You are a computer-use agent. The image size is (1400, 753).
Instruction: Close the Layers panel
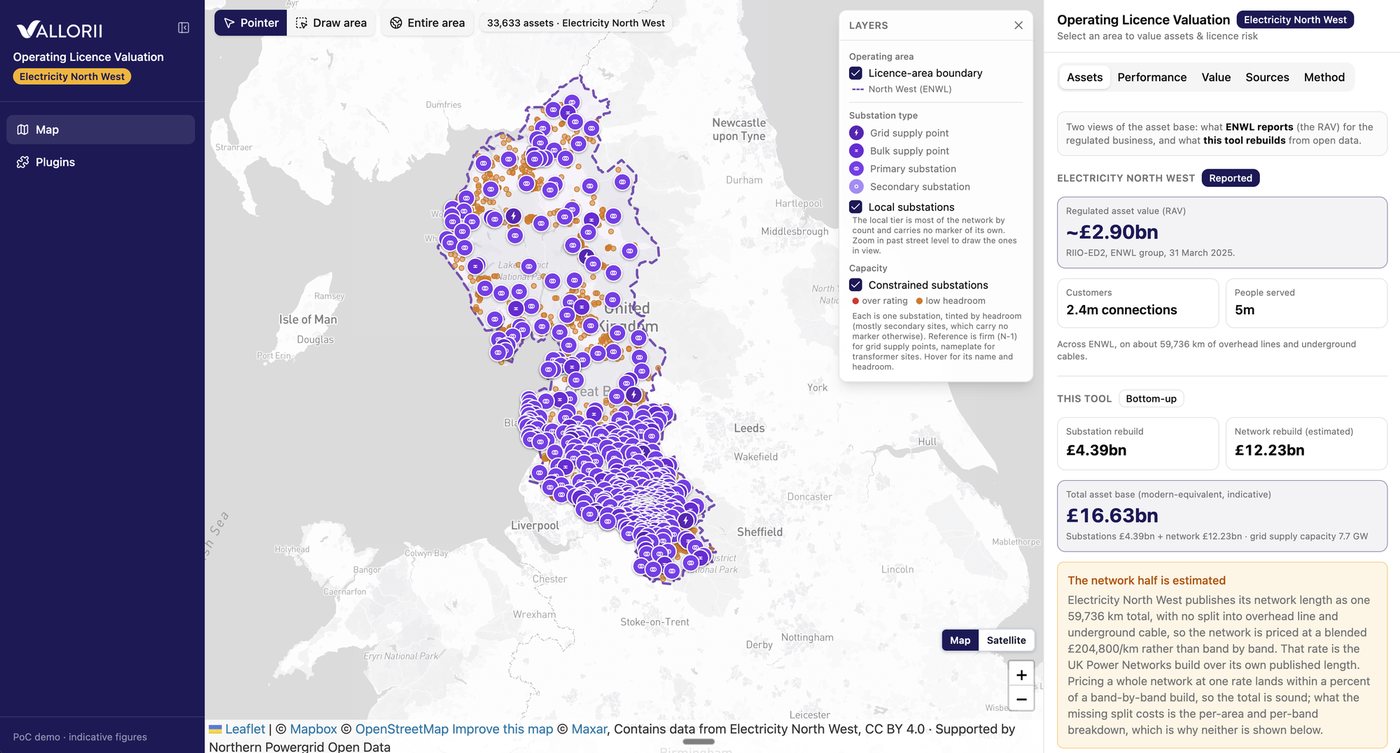[x=1018, y=26]
